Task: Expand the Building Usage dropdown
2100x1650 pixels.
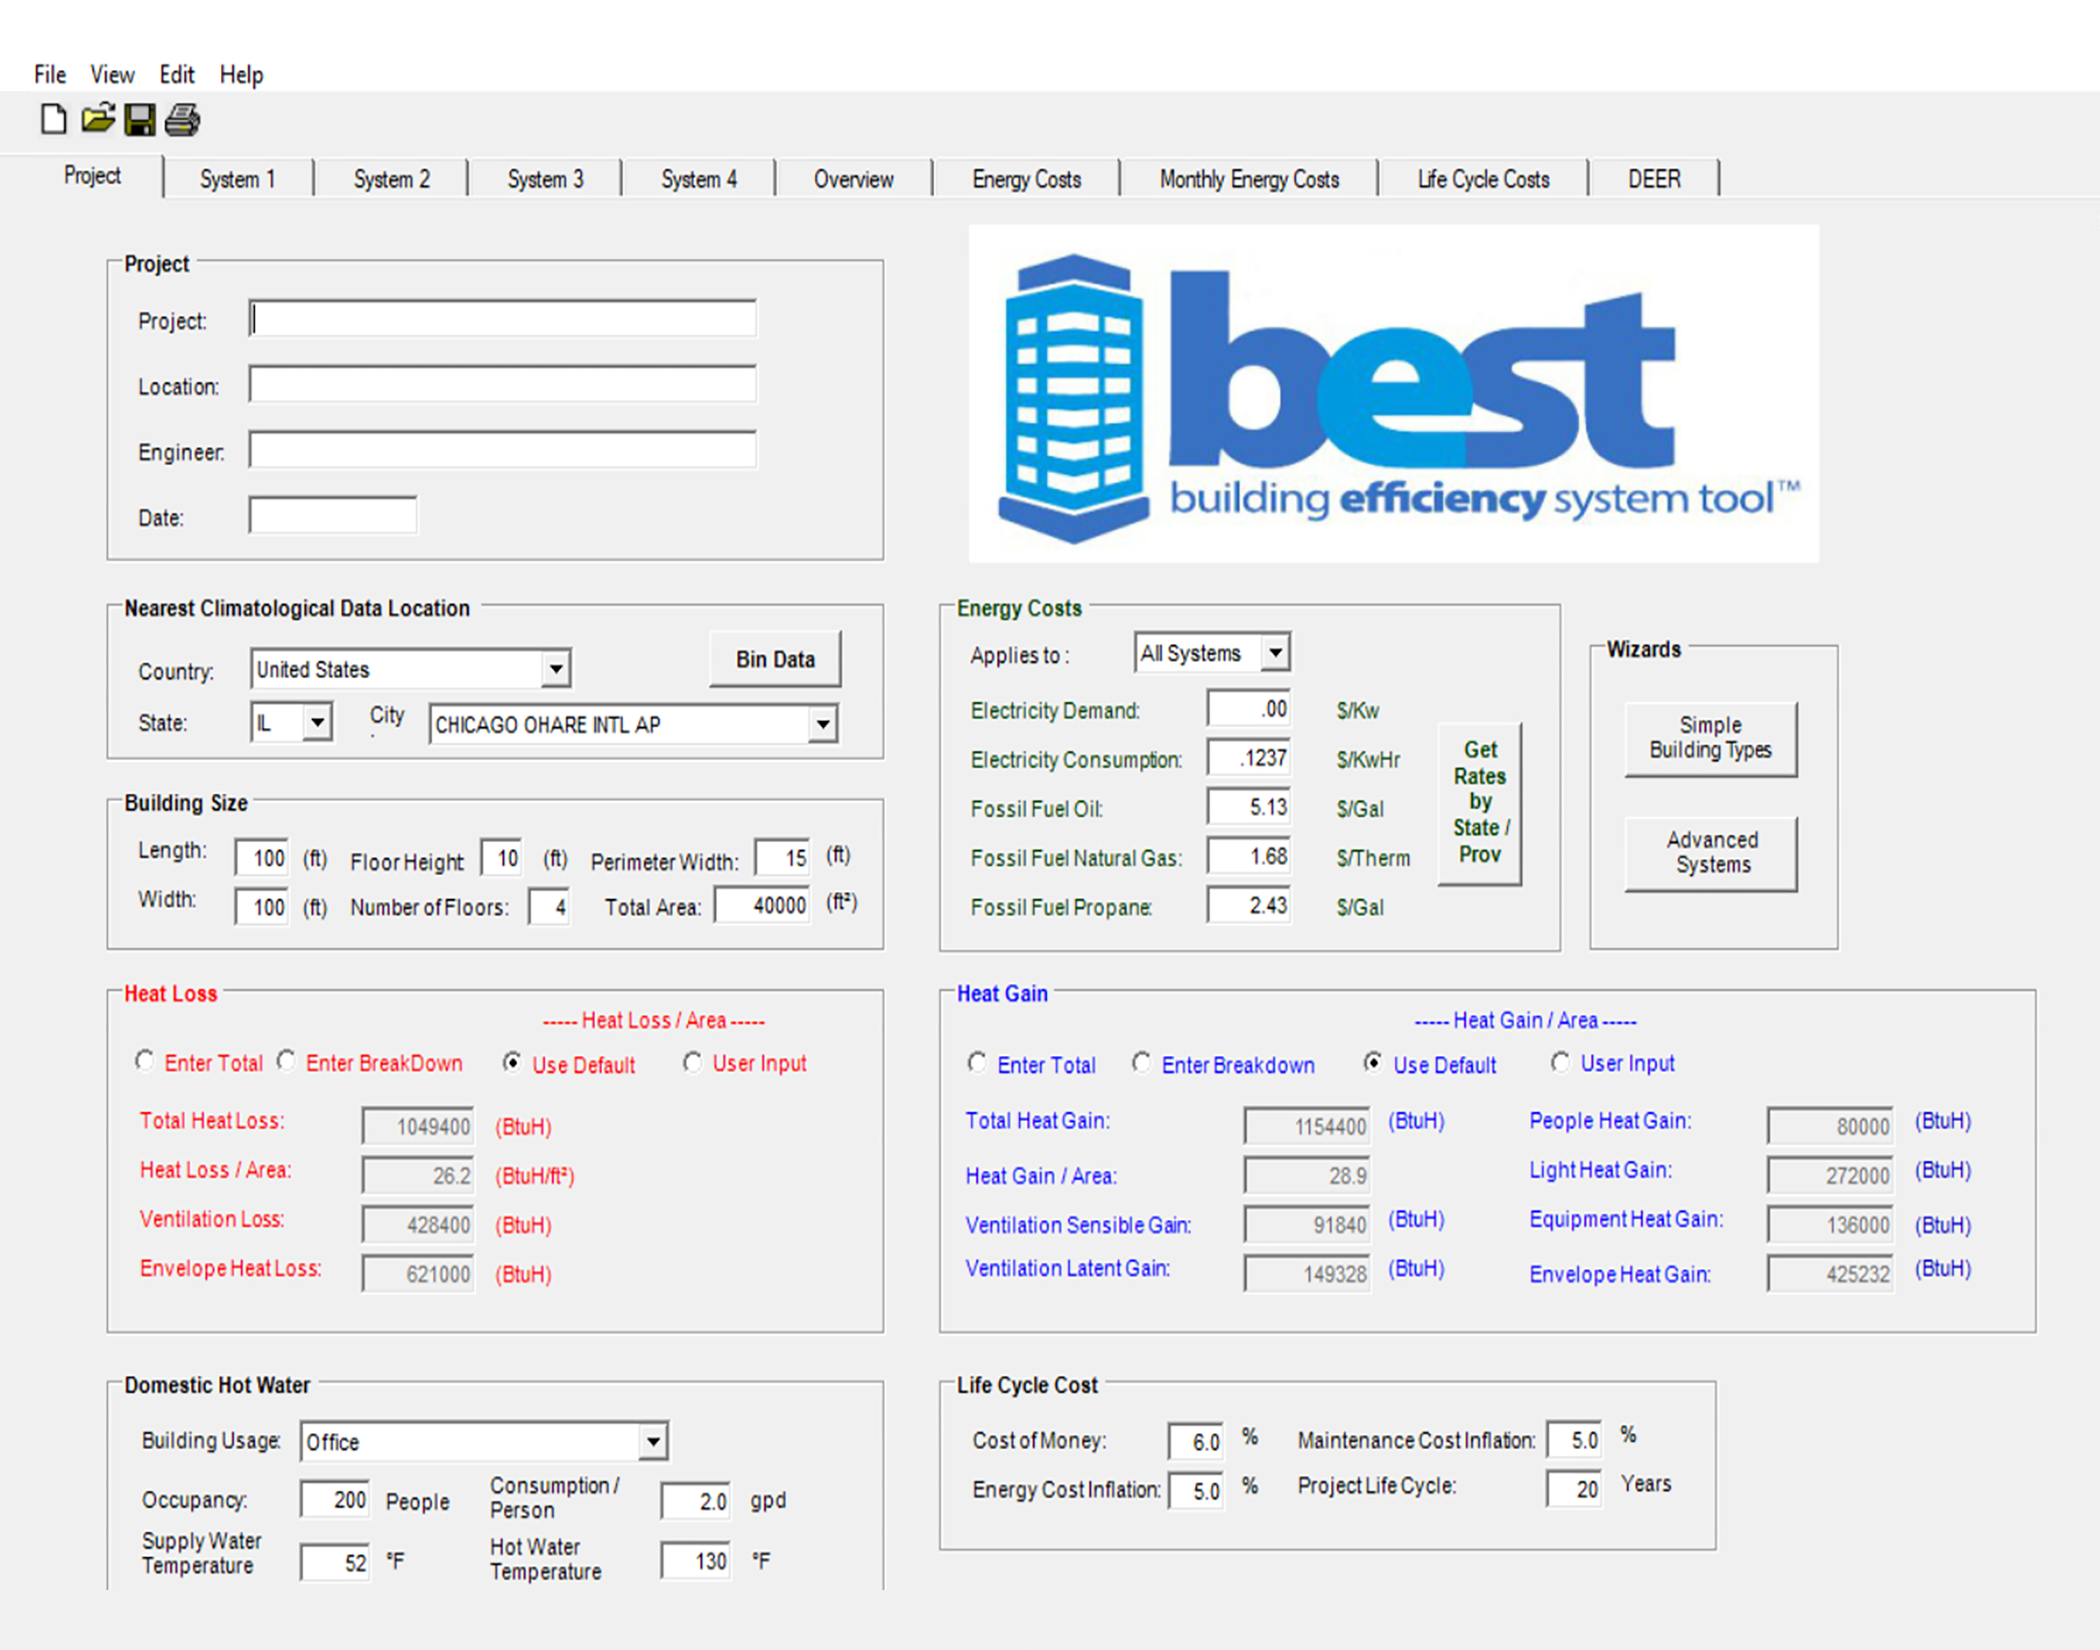Action: (x=653, y=1441)
